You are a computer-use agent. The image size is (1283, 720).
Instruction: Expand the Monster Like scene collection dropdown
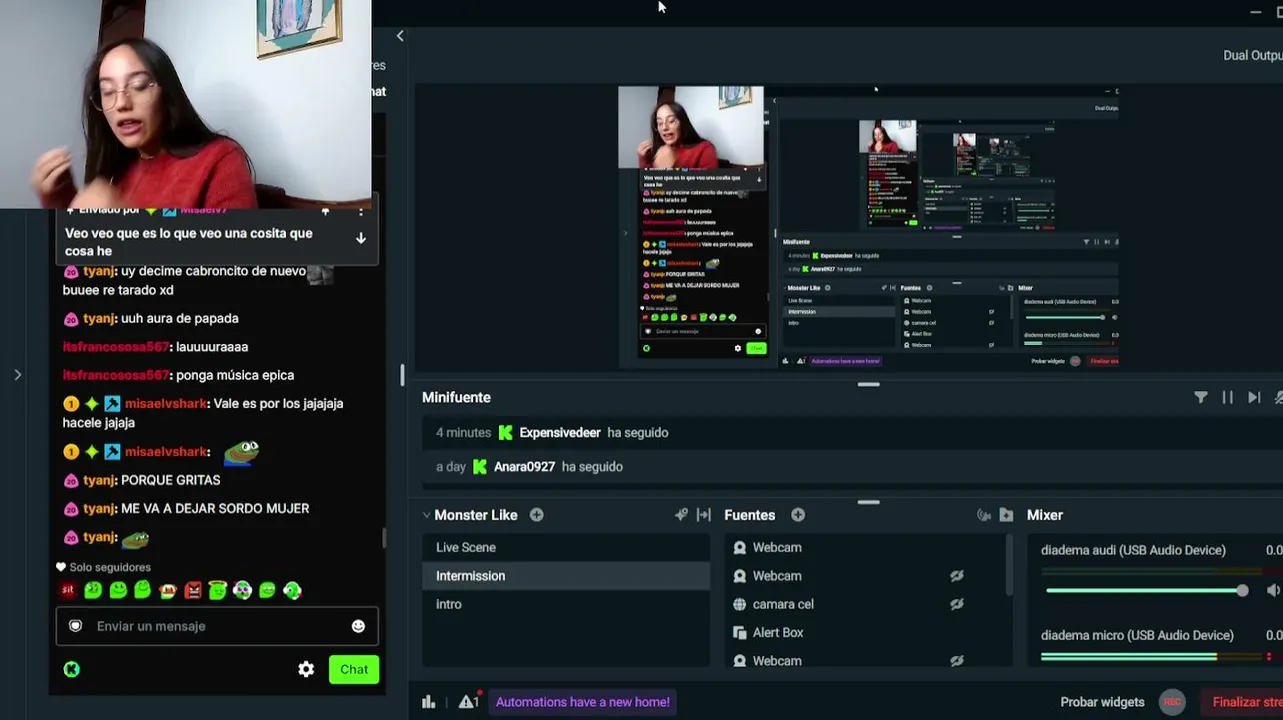pyautogui.click(x=427, y=515)
